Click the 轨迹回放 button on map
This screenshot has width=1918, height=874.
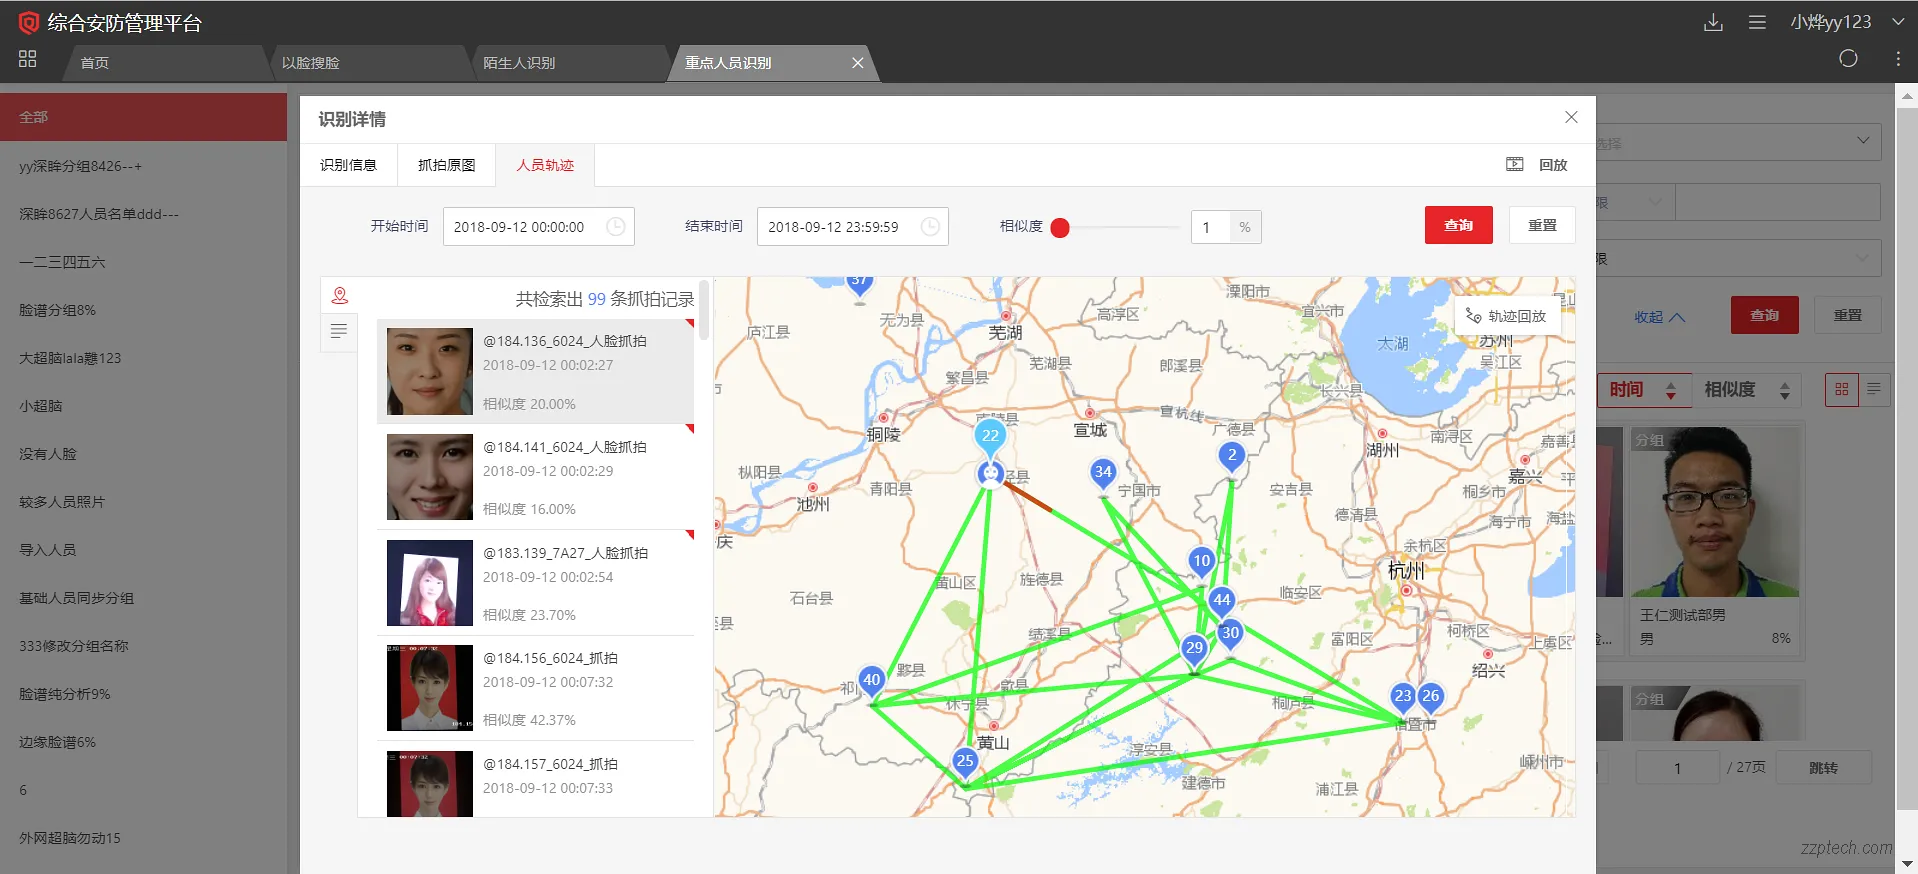(x=1507, y=316)
